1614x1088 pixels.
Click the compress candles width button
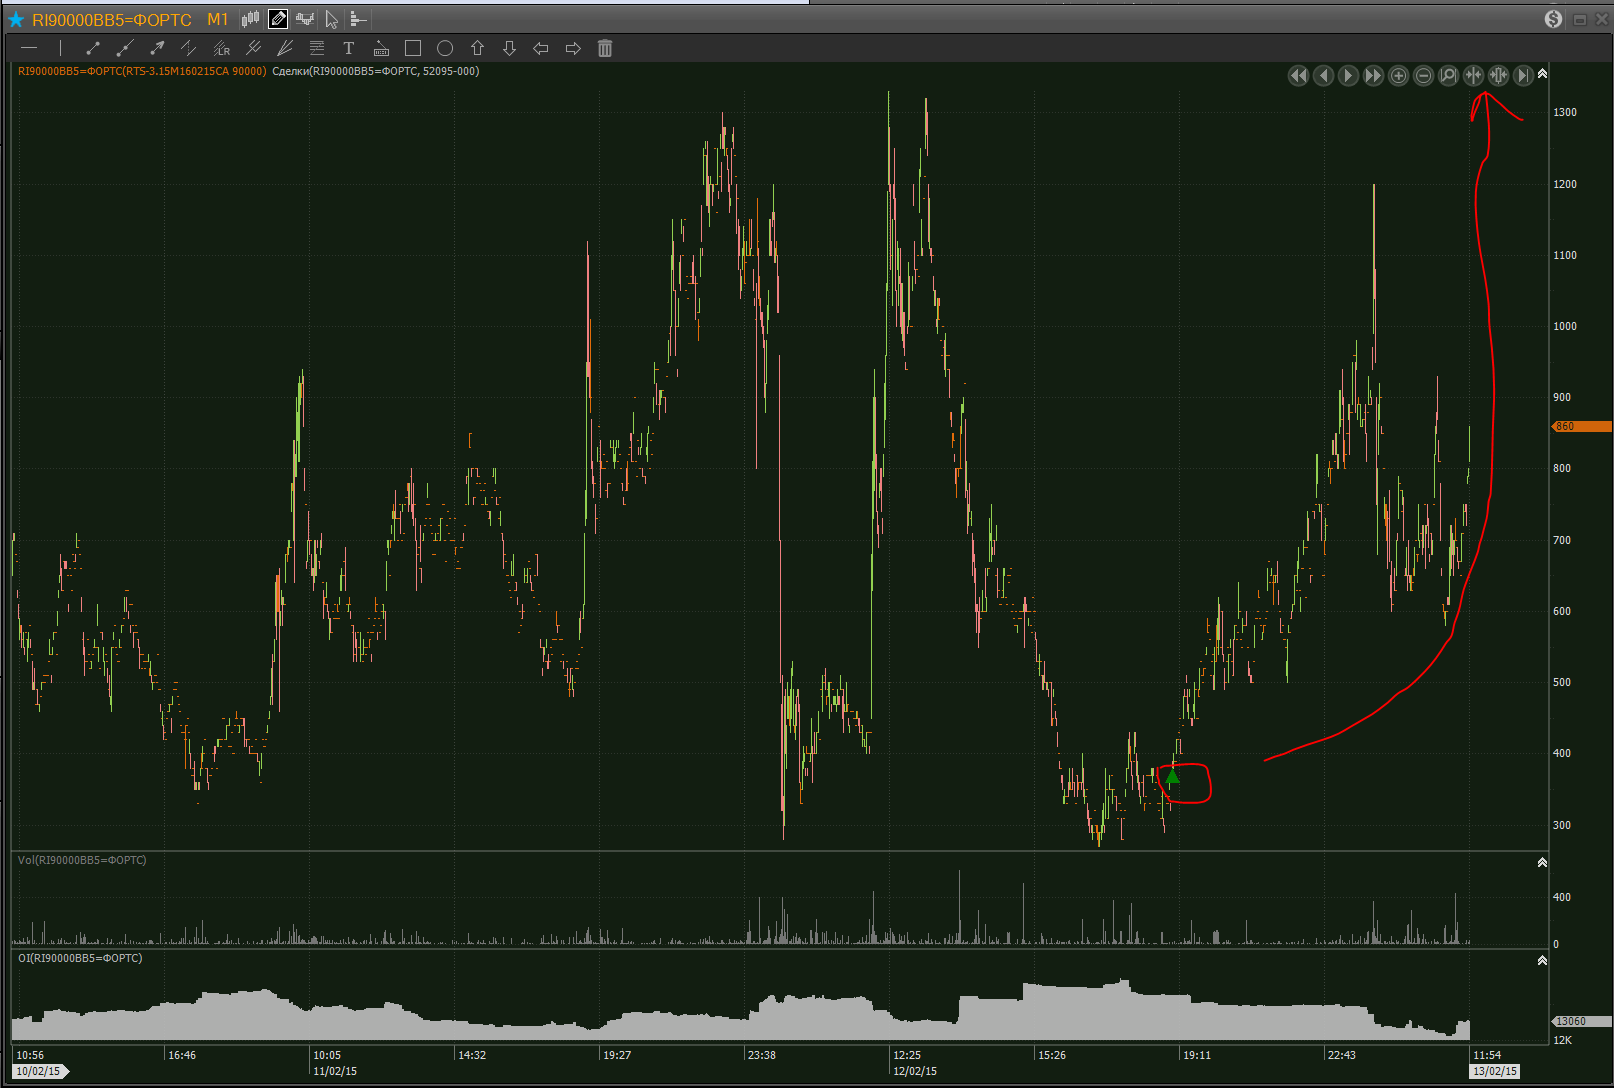(1498, 76)
